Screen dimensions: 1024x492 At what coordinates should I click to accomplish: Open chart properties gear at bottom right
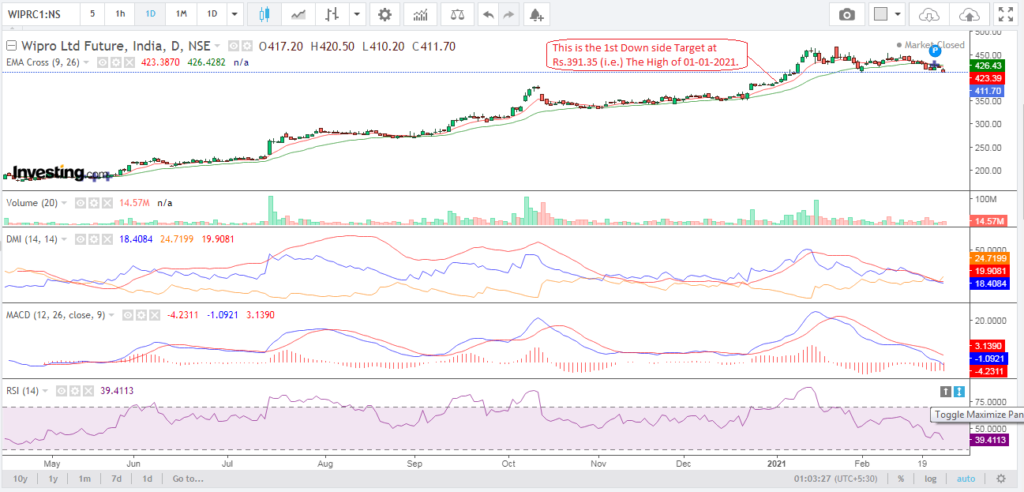tap(1000, 478)
